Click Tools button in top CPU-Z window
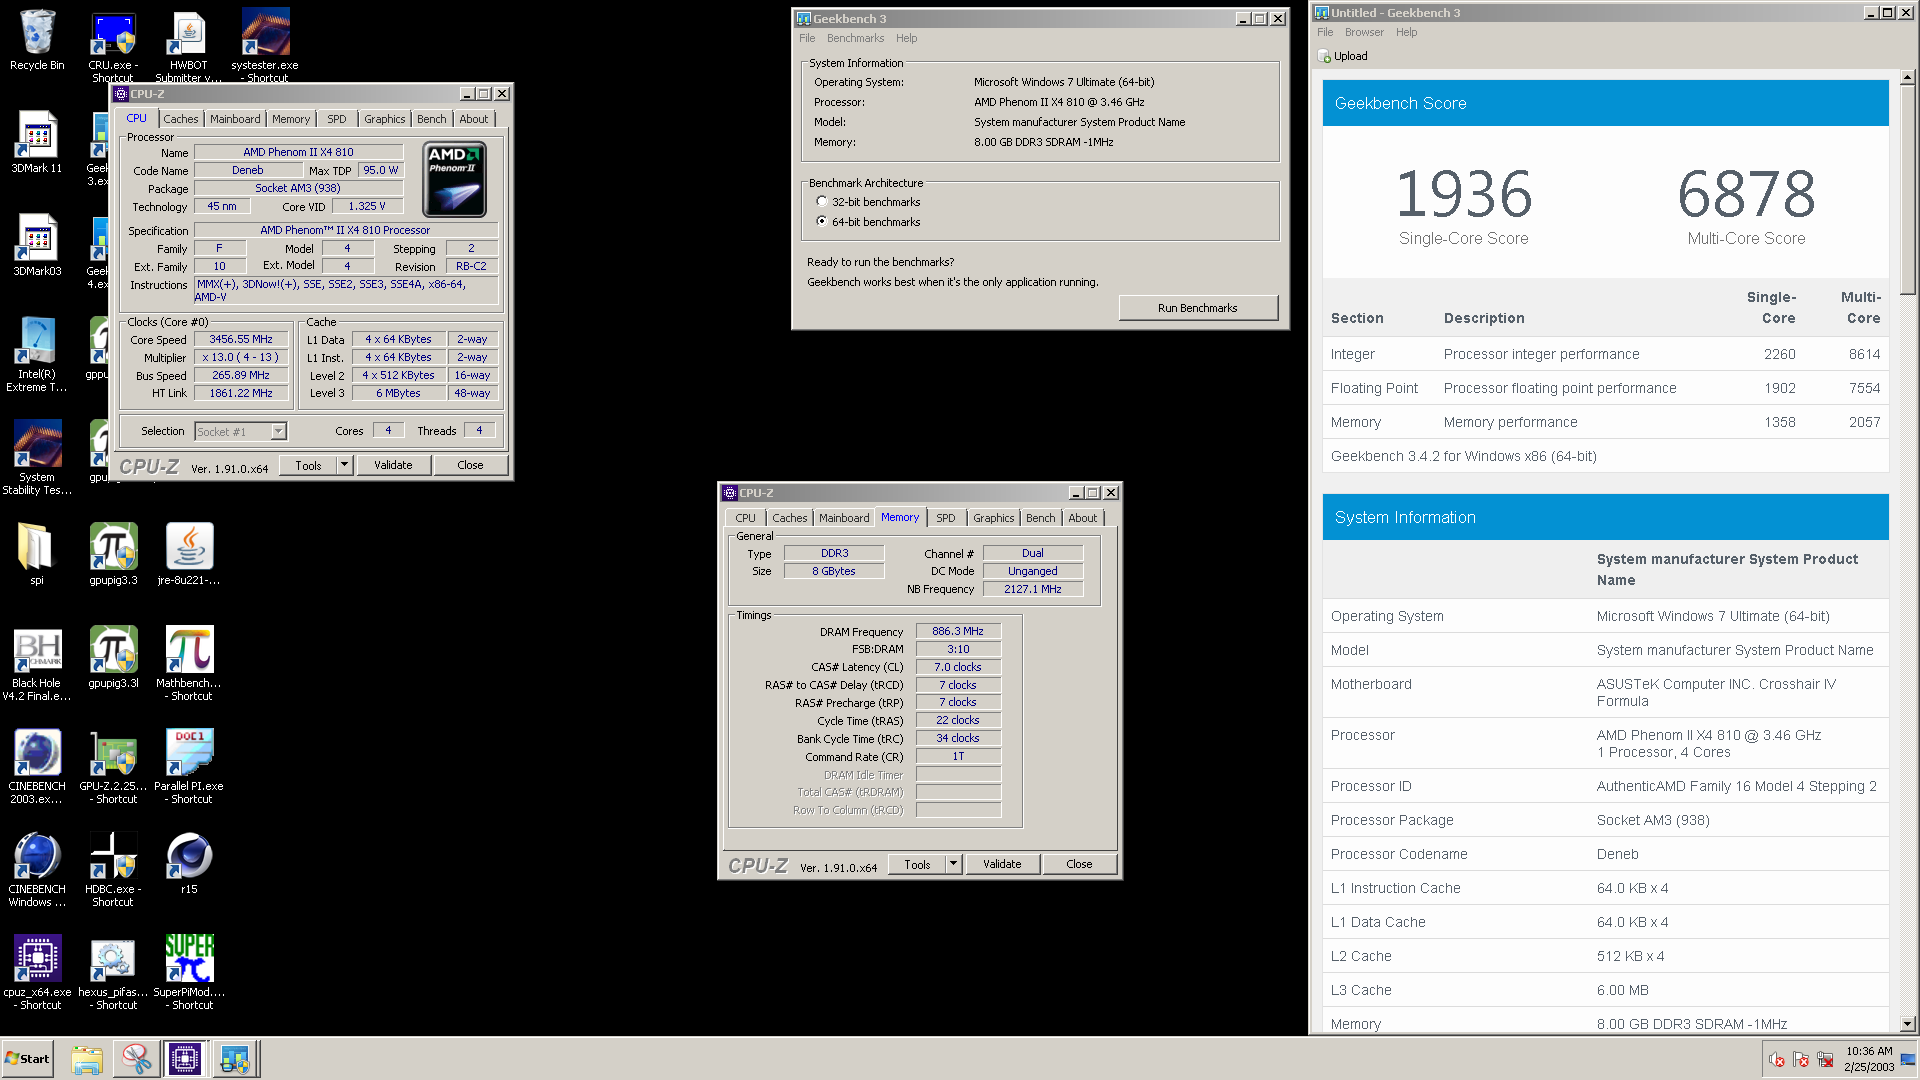The image size is (1920, 1080). (308, 465)
